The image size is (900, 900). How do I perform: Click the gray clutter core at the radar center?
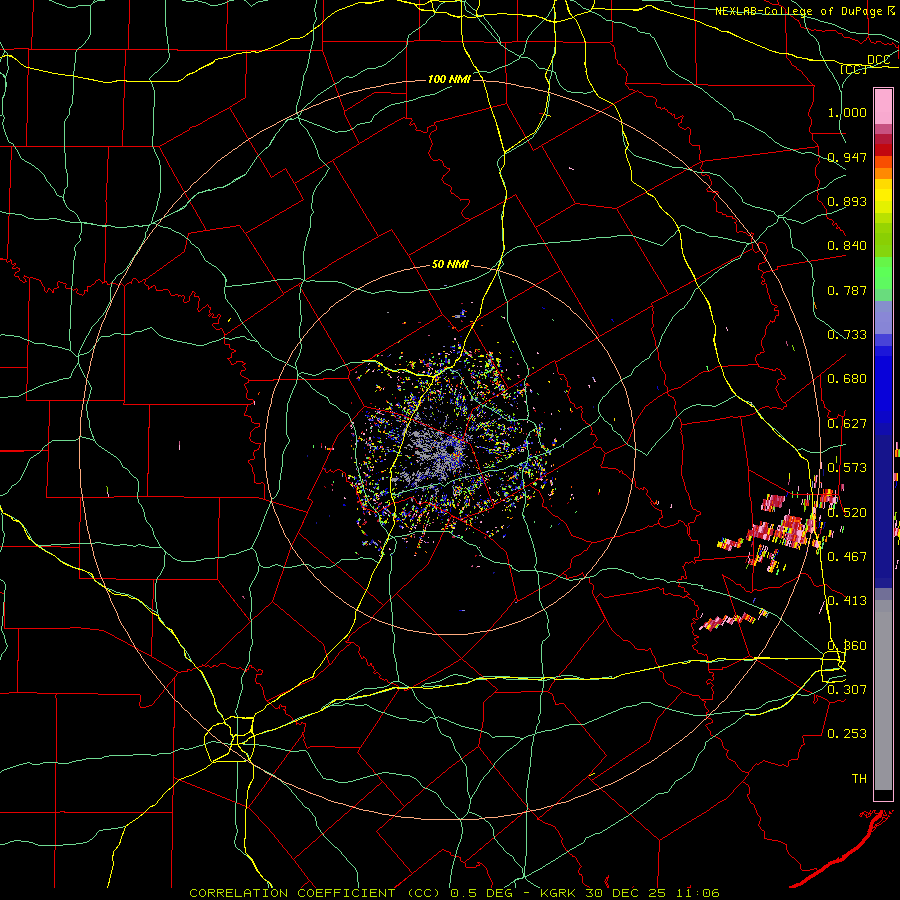[436, 451]
